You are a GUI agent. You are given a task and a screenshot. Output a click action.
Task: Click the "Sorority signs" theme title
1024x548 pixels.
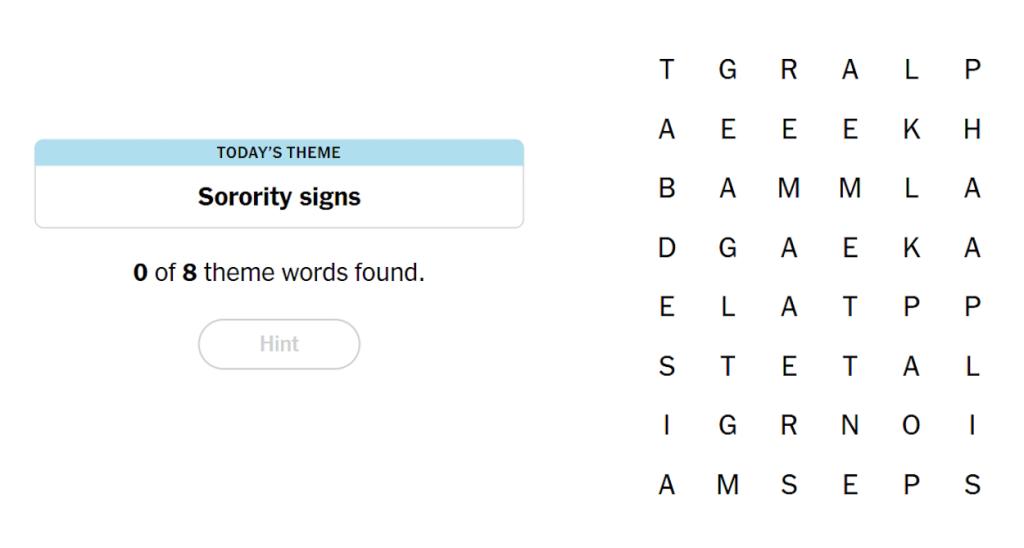pyautogui.click(x=279, y=197)
